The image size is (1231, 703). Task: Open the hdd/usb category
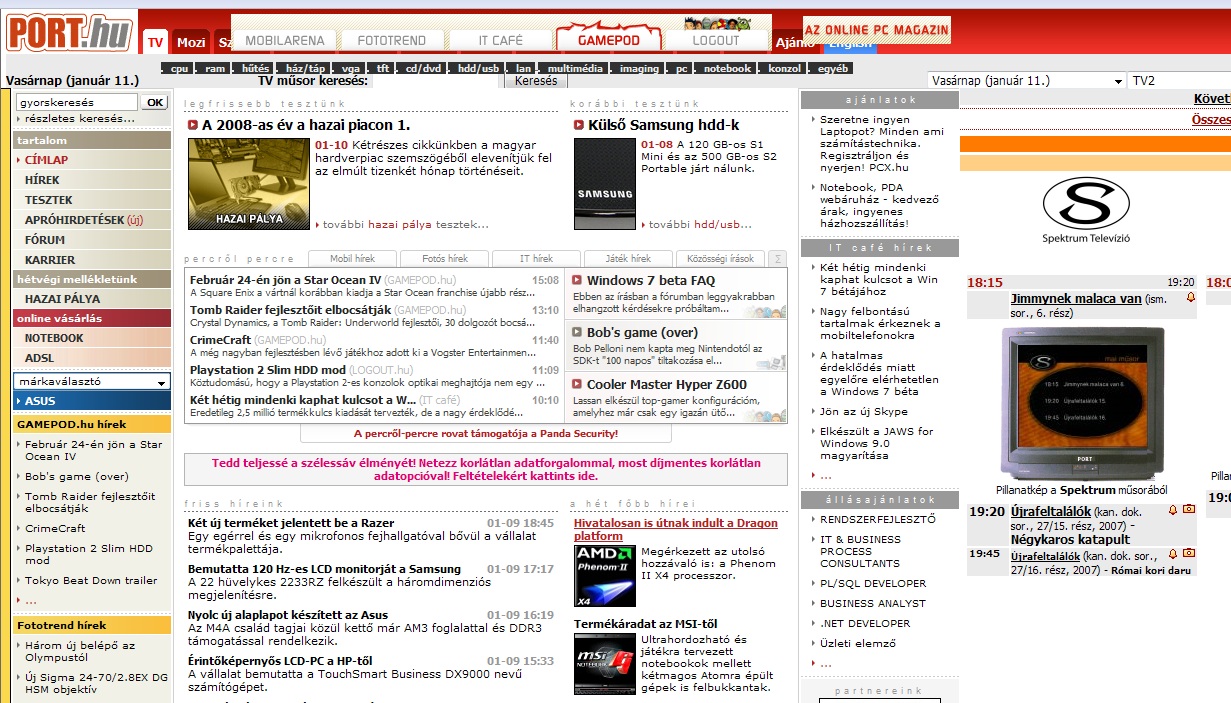point(478,68)
